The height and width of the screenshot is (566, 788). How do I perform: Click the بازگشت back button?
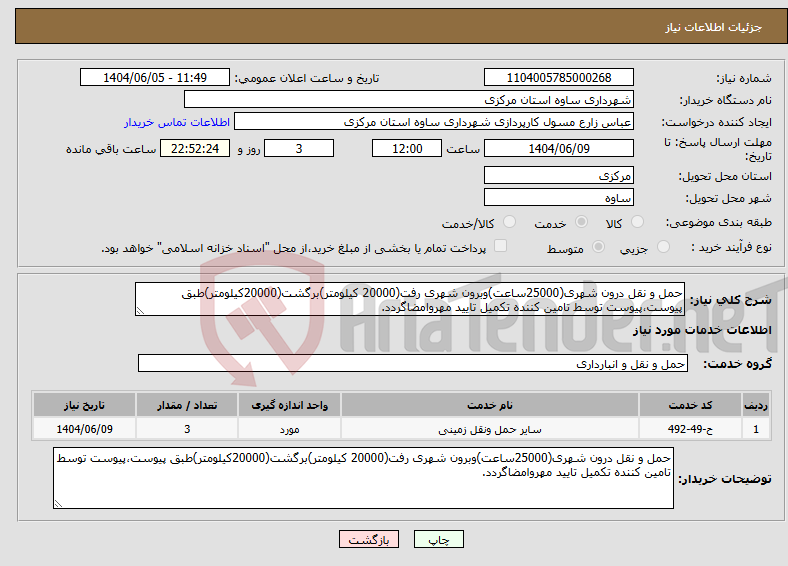(369, 539)
